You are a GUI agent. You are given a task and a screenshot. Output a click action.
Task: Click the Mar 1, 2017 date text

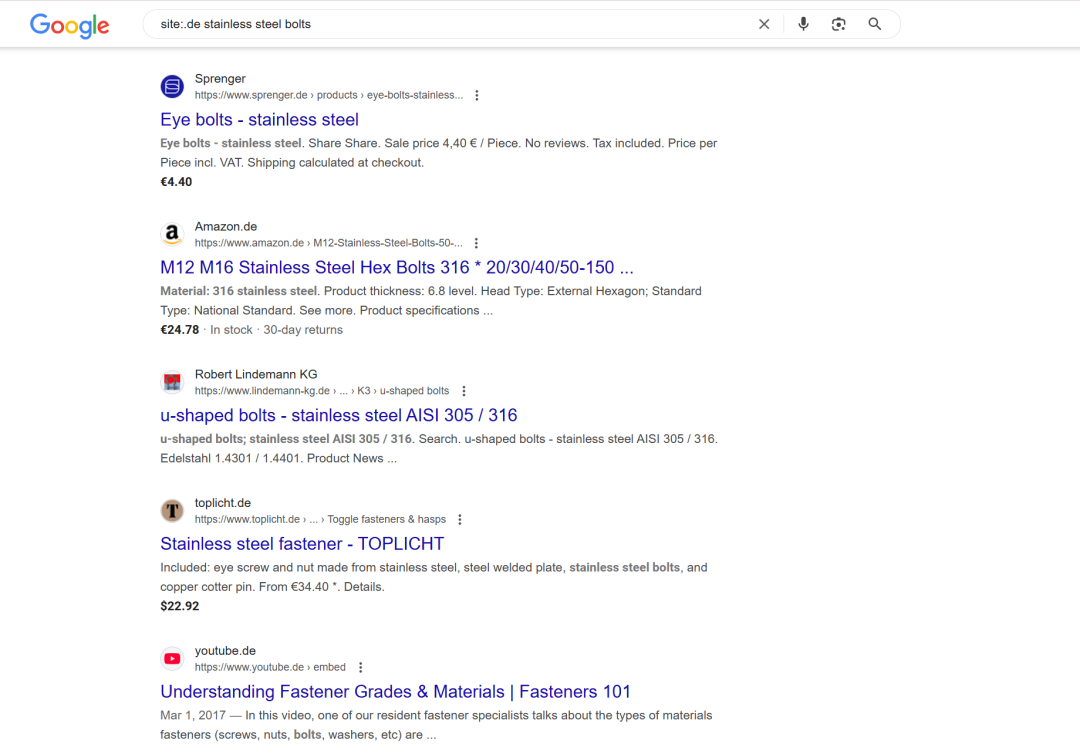click(x=193, y=715)
